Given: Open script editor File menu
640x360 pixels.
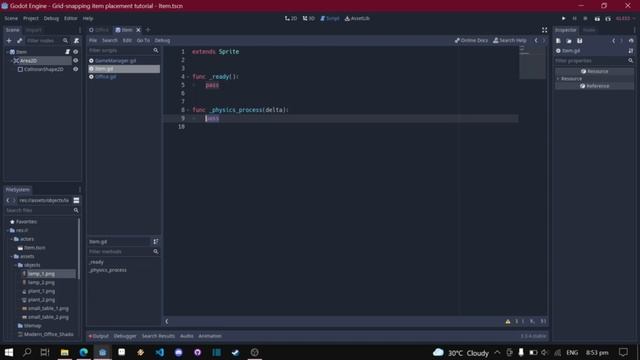Looking at the screenshot, I should tap(93, 40).
